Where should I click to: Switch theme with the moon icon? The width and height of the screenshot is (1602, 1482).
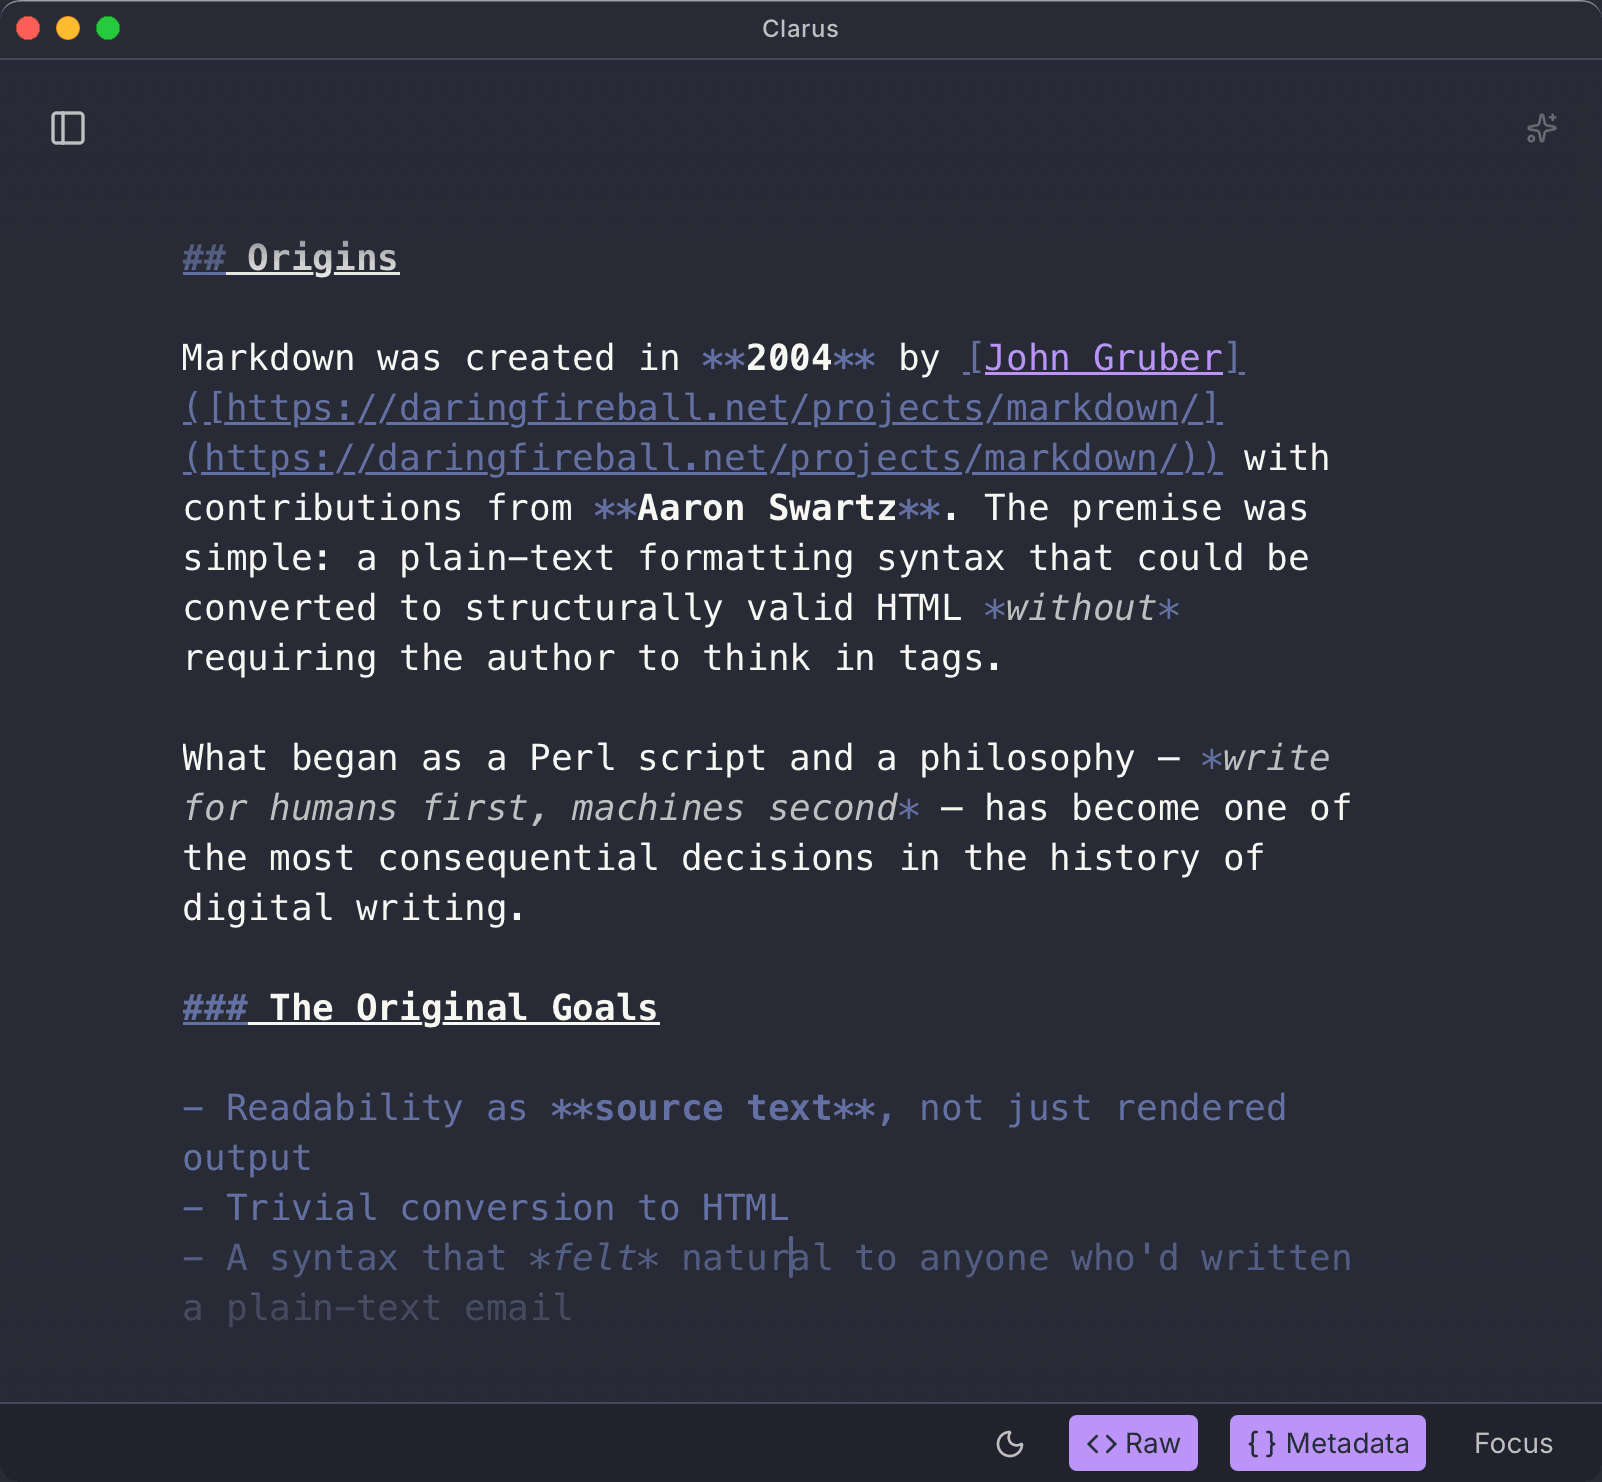click(1010, 1443)
